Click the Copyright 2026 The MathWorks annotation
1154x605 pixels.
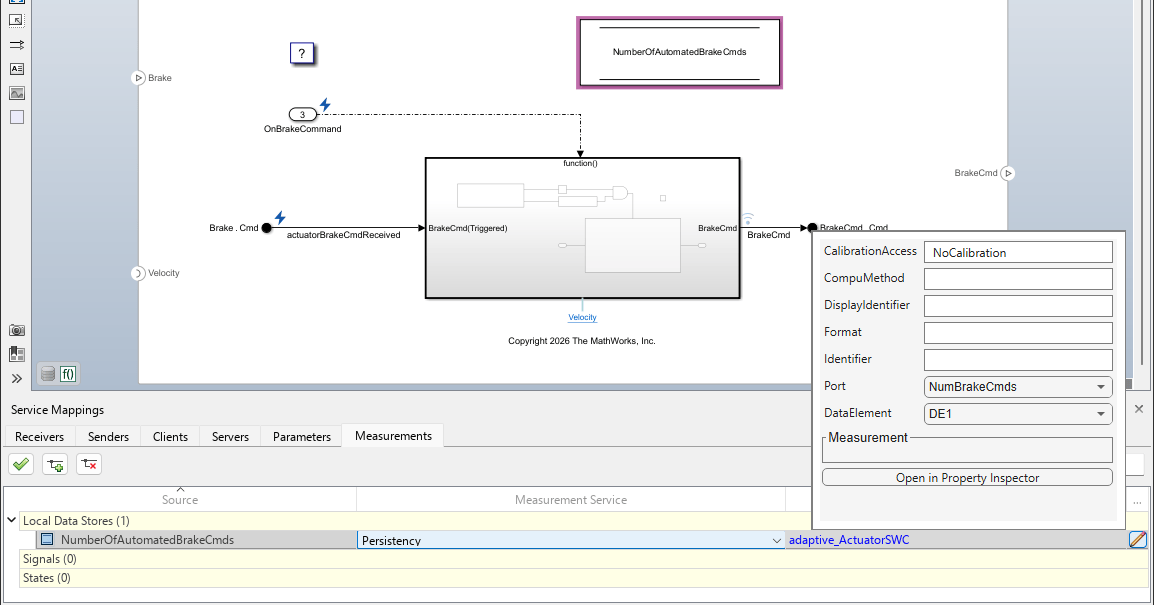coord(581,341)
